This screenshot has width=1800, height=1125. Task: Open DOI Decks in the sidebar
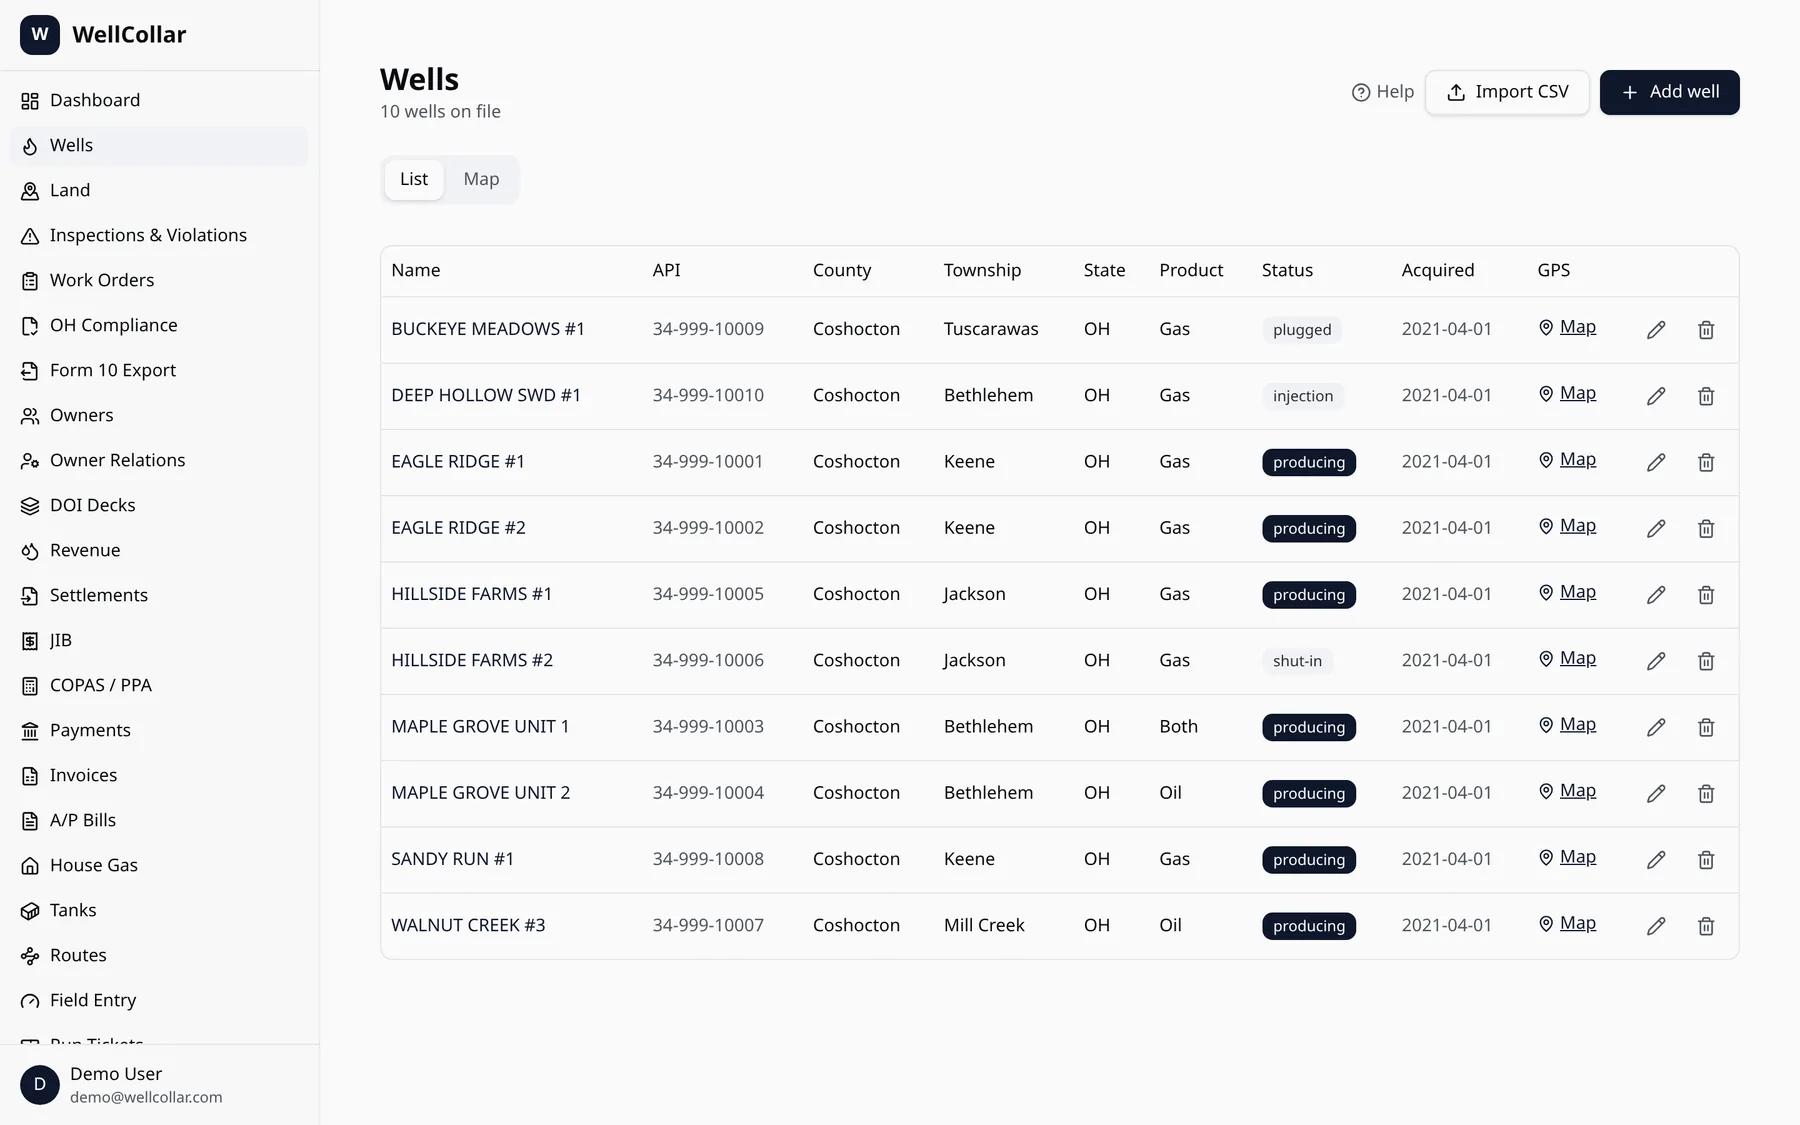coord(160,506)
